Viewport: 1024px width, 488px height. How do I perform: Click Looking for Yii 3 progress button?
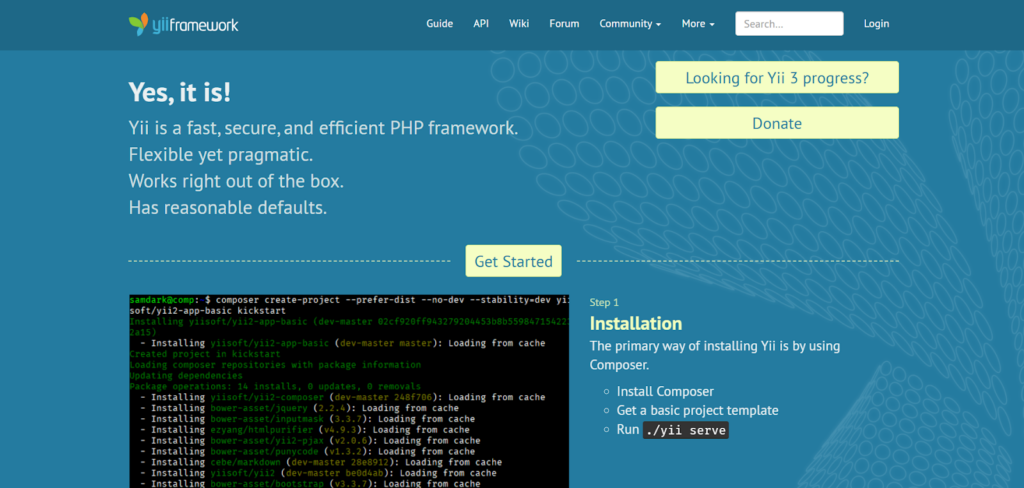[x=777, y=78]
